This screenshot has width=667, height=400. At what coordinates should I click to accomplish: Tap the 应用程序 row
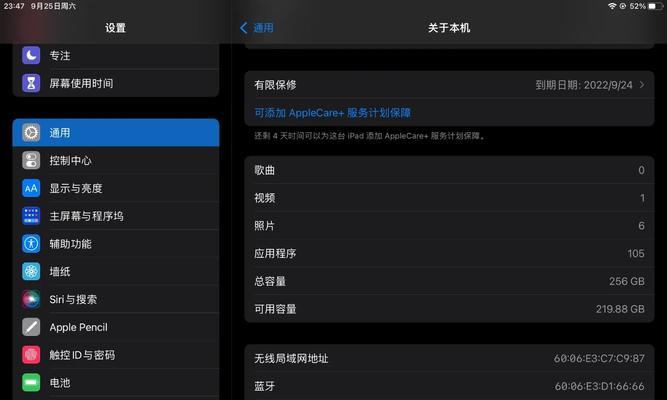[449, 254]
